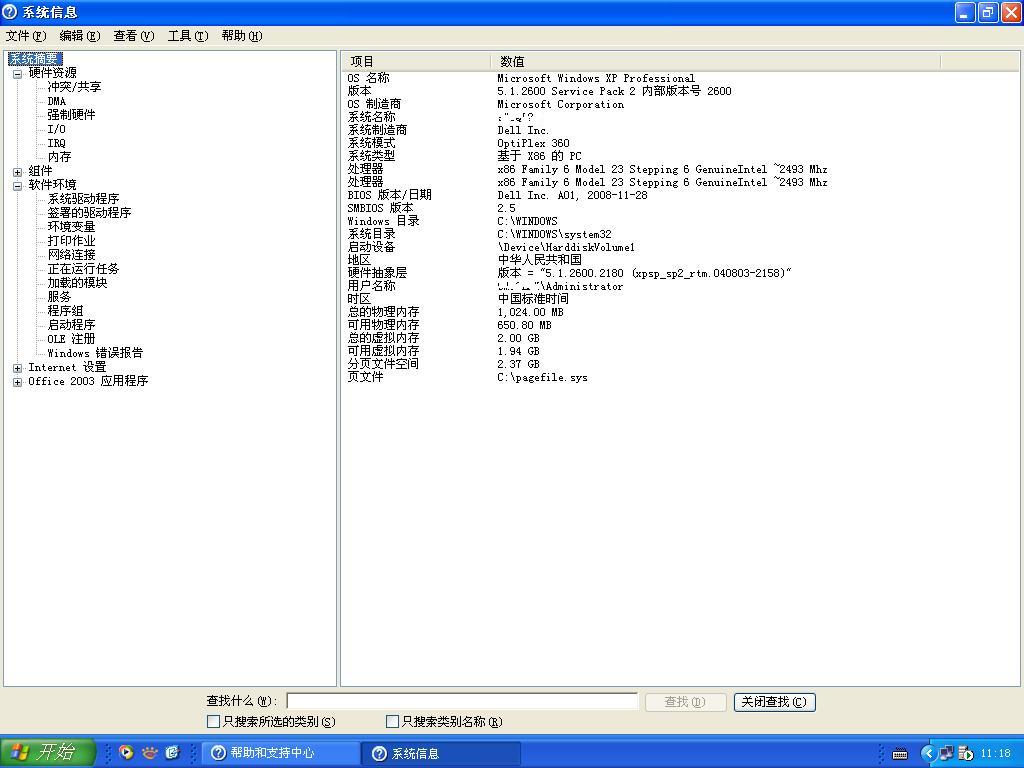Image resolution: width=1024 pixels, height=768 pixels.
Task: Open the 编辑 menu
Action: (x=80, y=36)
